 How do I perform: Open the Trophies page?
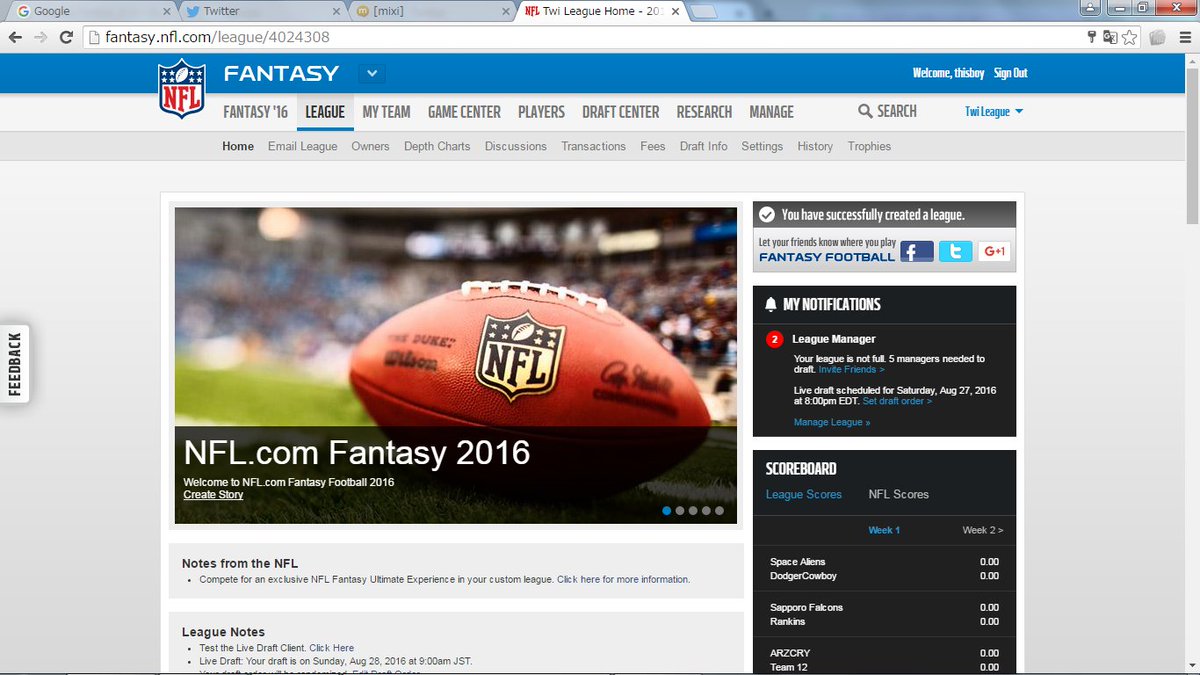[x=869, y=146]
